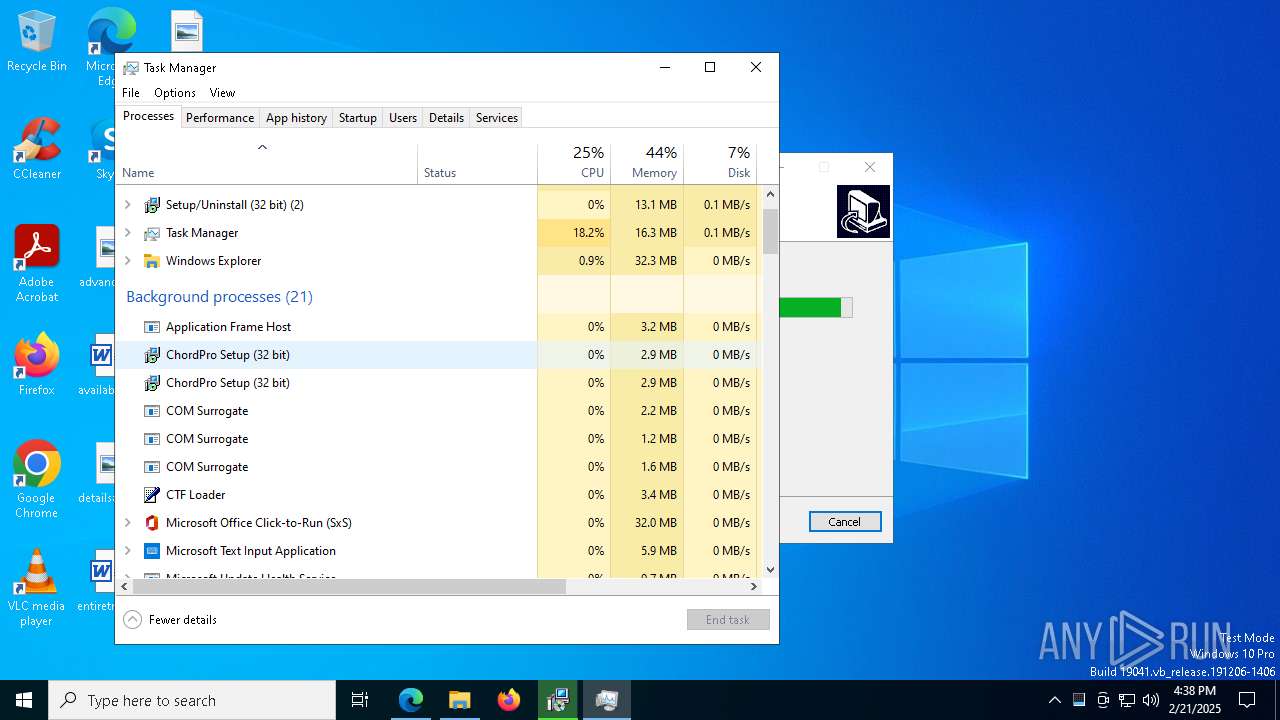Open Firefox desktop shortcut
The image size is (1280, 720).
[x=37, y=365]
